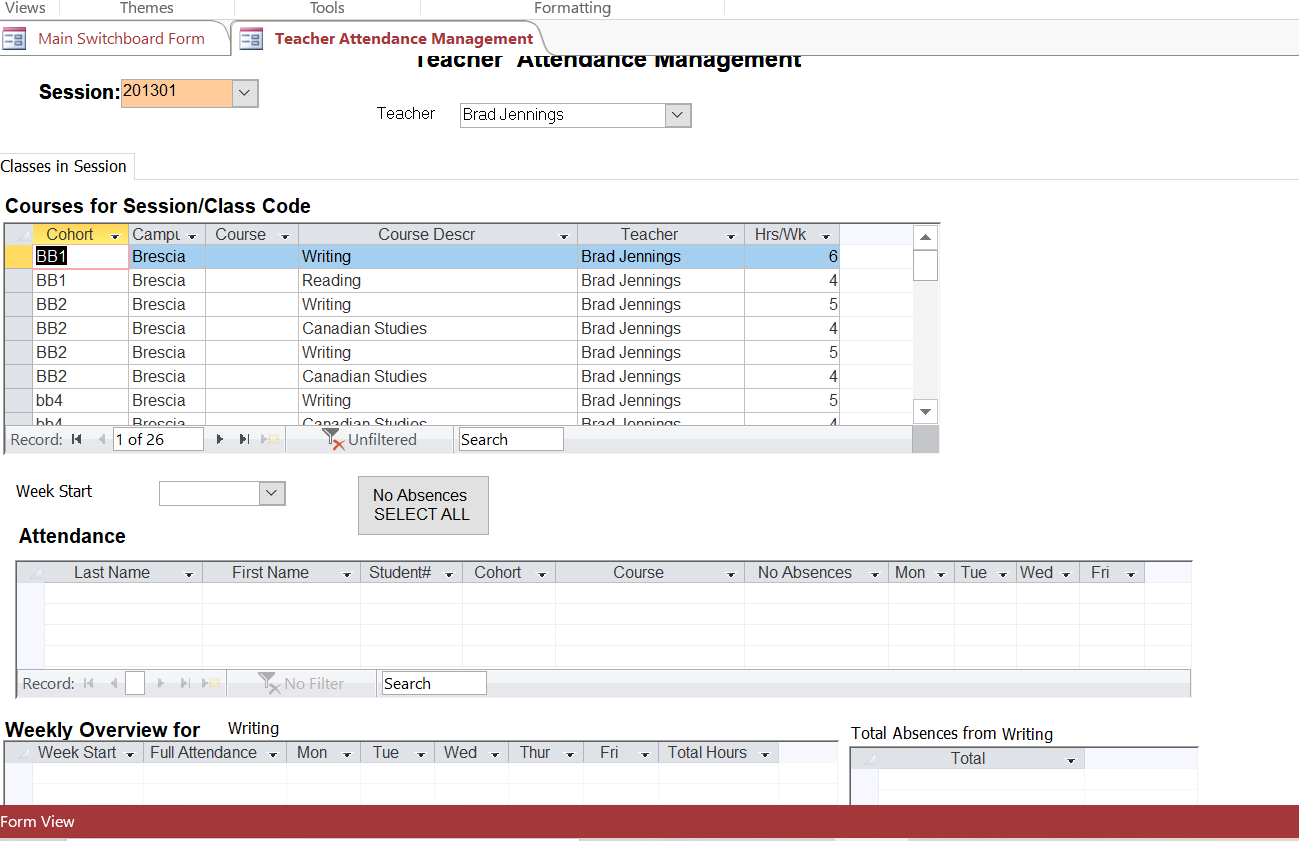Screen dimensions: 1299x841
Task: Click the No Absences SELECT ALL button
Action: [x=423, y=505]
